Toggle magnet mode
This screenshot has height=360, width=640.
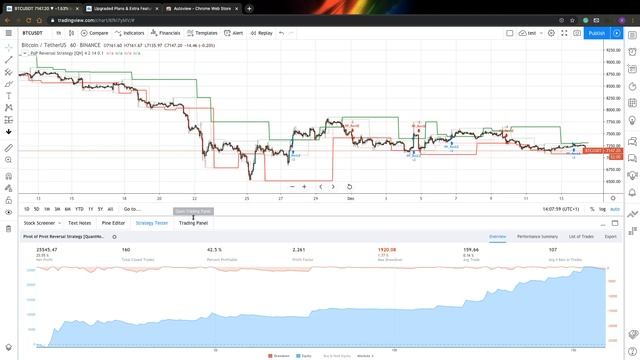pos(9,176)
